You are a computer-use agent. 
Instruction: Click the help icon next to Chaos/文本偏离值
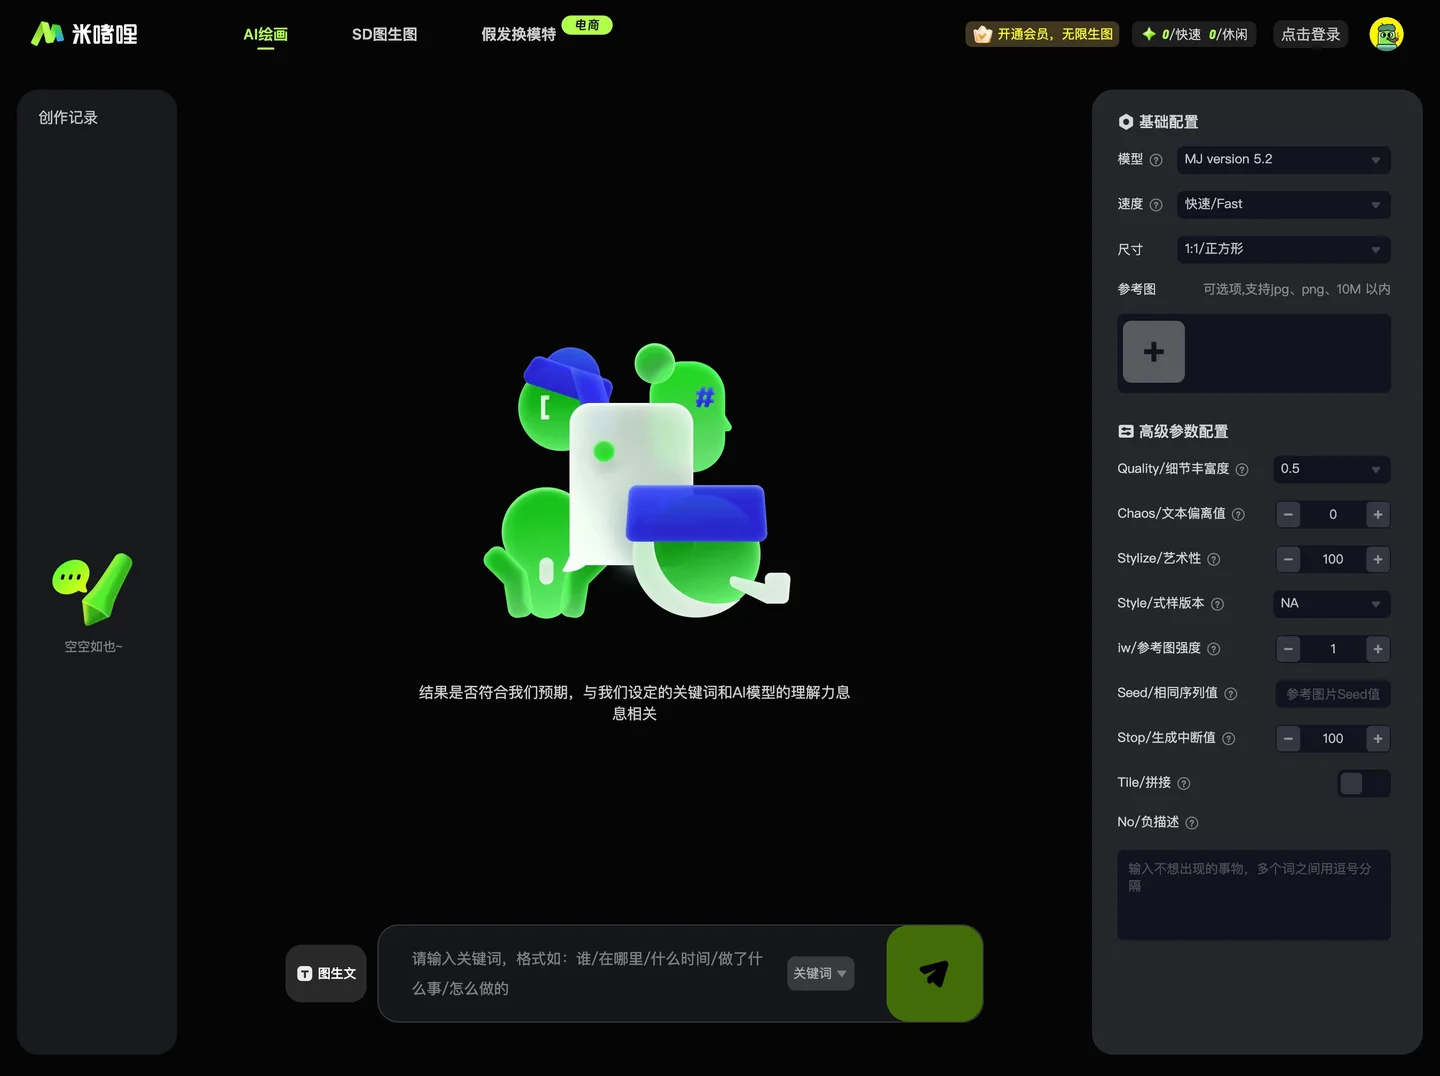click(x=1240, y=514)
